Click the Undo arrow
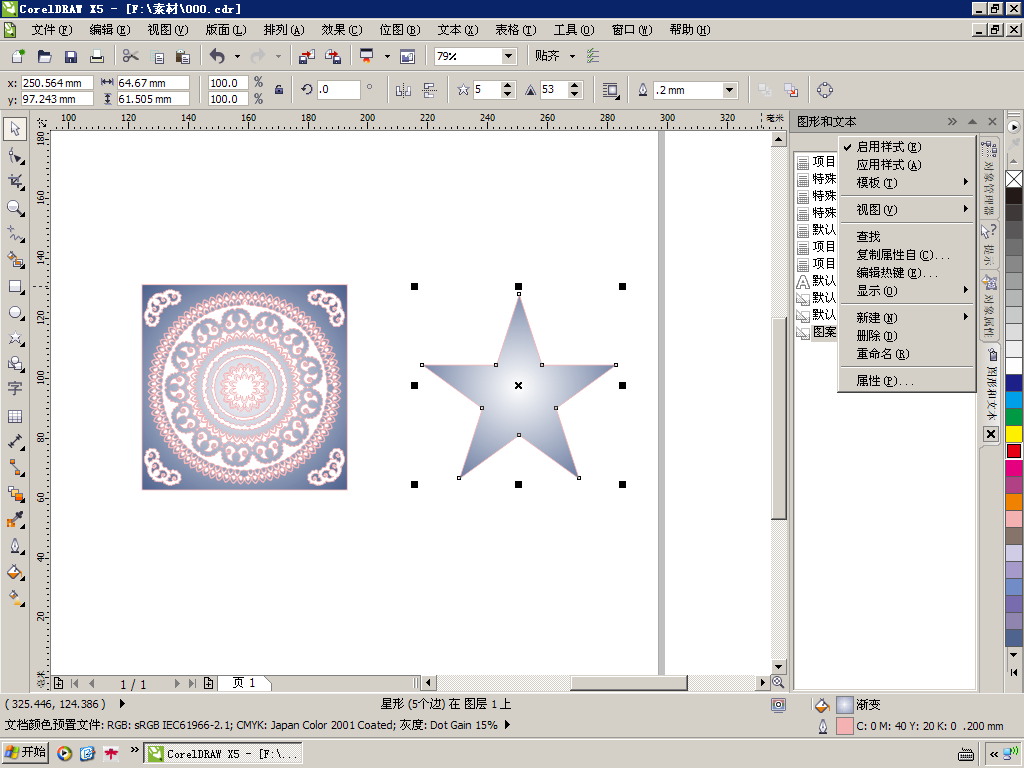Screen dimensions: 1024x768 [217, 56]
